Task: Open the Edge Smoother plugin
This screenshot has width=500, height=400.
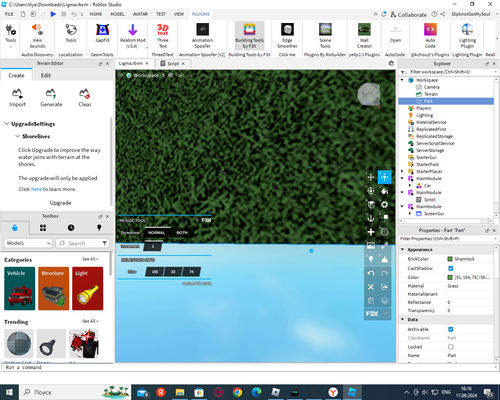Action: coord(287,36)
